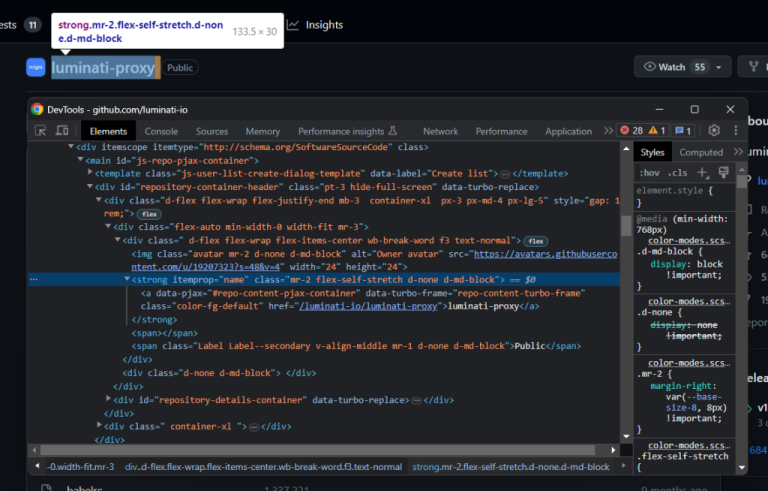Expand the container-xl div node
Screen dimensions: 768x491
click(x=97, y=426)
